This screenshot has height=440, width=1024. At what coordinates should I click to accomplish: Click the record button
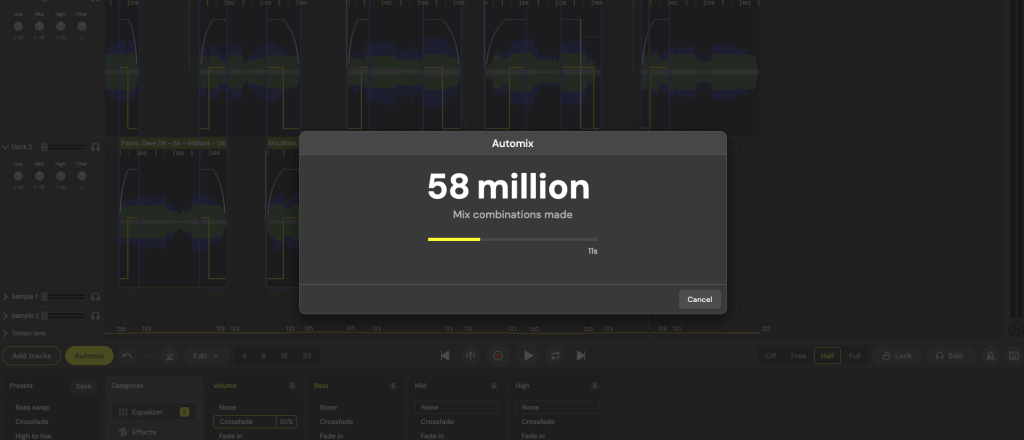coord(498,355)
